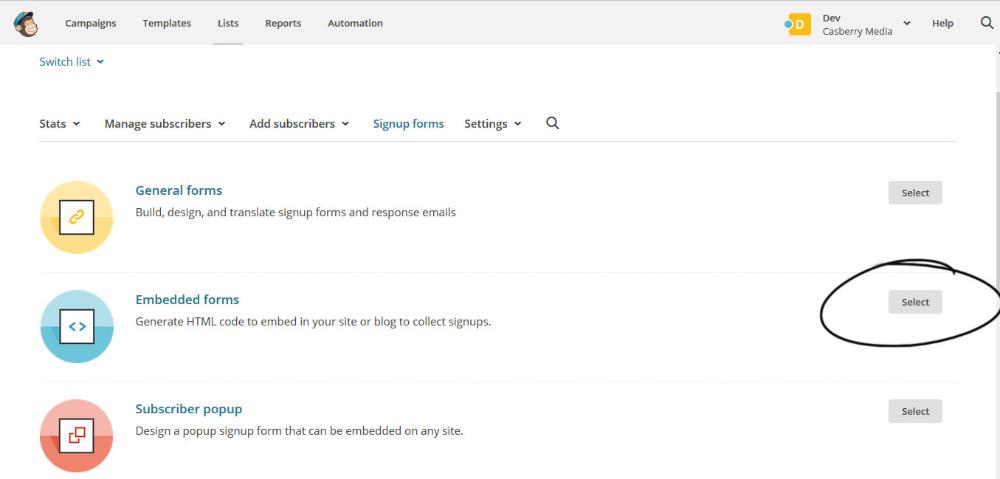Select the Embedded forms option button
Screen dimensions: 1000x479
click(x=915, y=302)
